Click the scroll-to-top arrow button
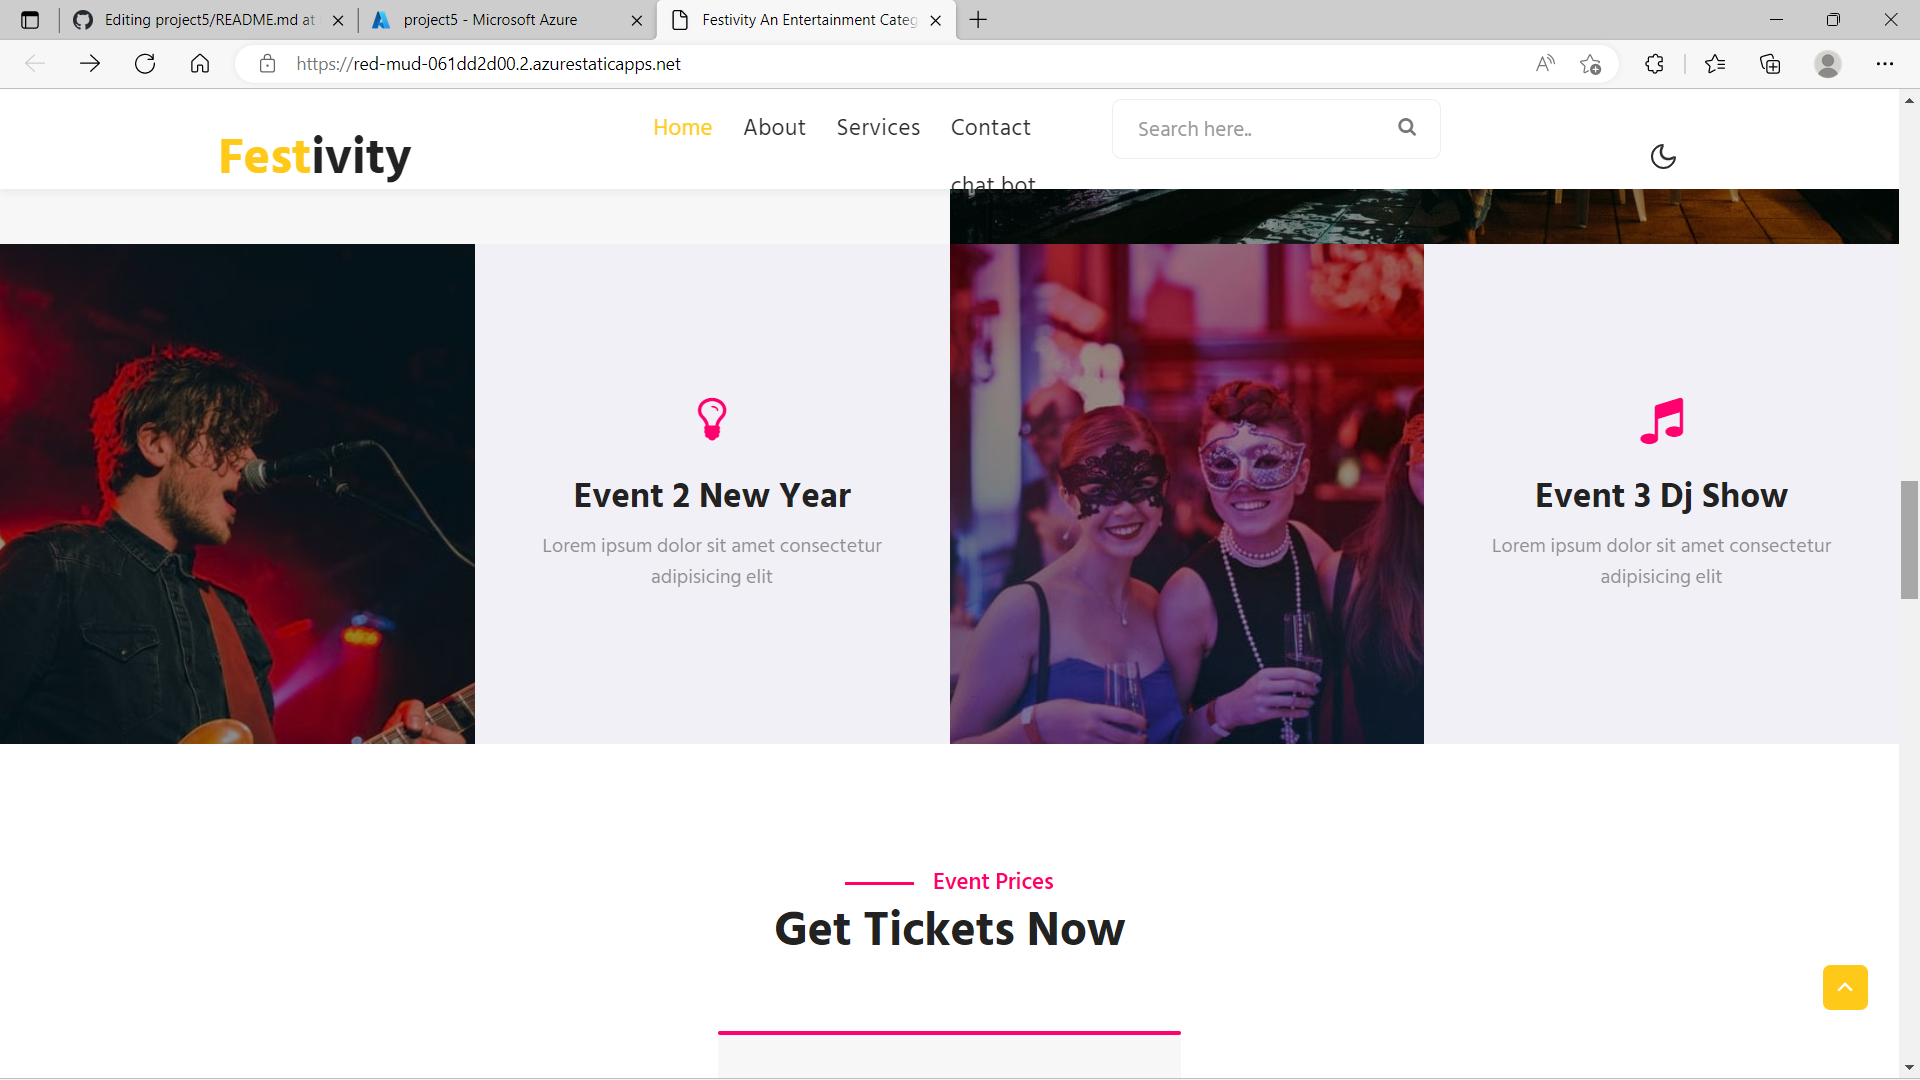1920x1080 pixels. click(x=1844, y=987)
